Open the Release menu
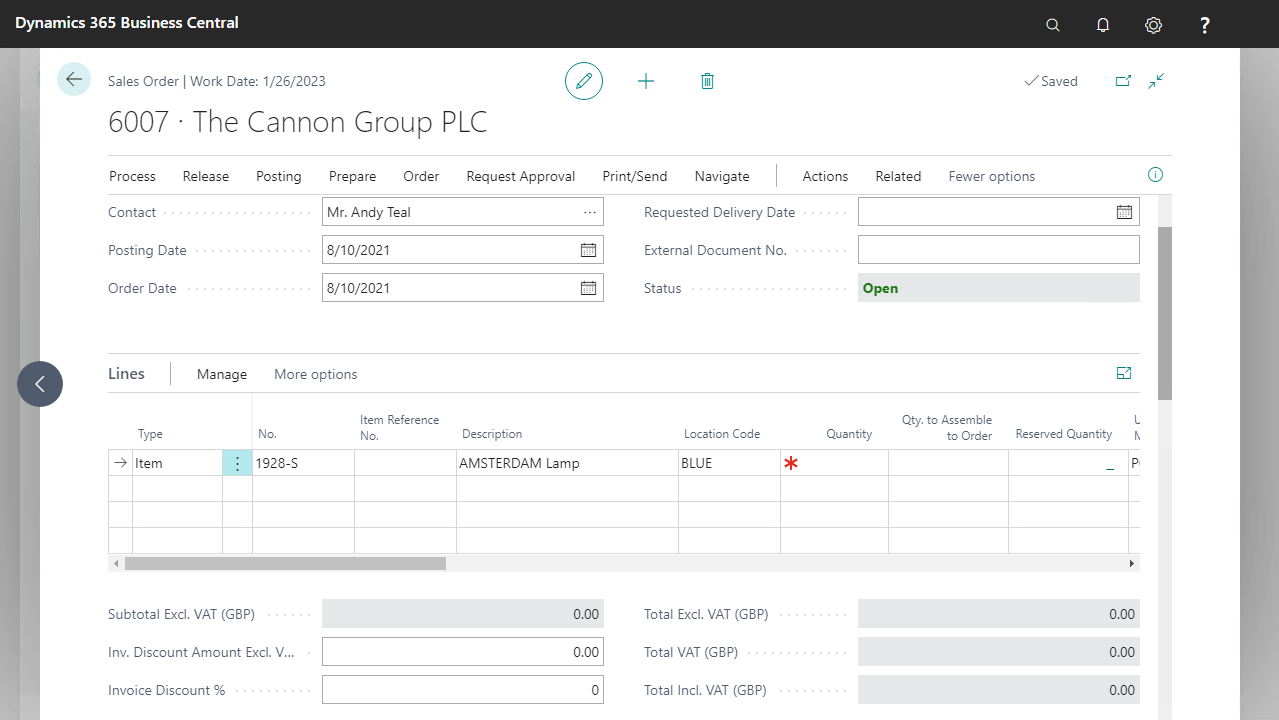The height and width of the screenshot is (720, 1279). (206, 176)
